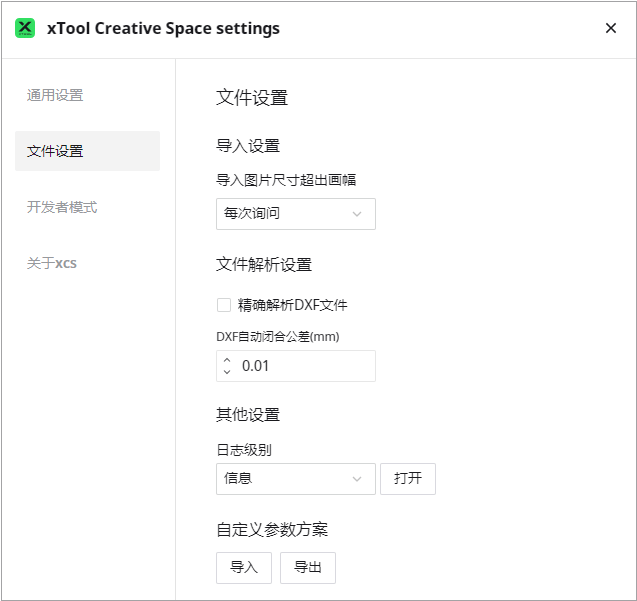This screenshot has width=637, height=601.
Task: Click the chevron in 每次询问 dropdown
Action: [x=357, y=214]
